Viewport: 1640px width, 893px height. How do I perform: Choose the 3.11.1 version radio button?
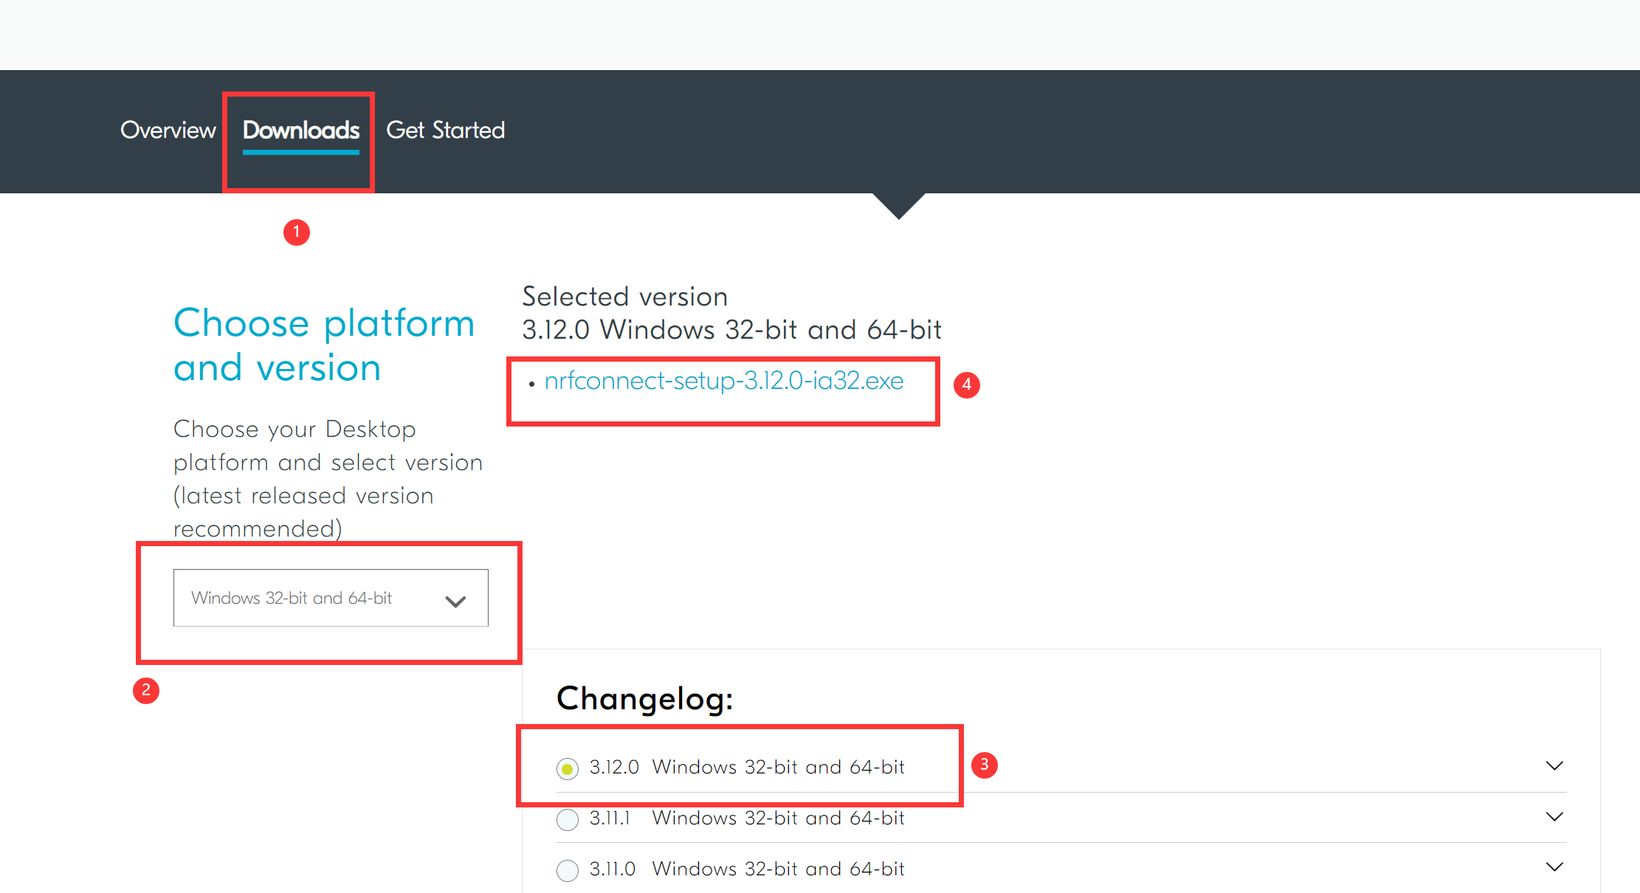(567, 820)
